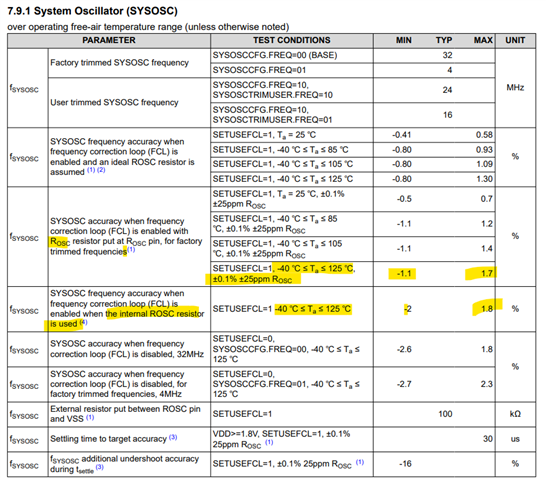Select the highlighted minimum value -1.1
546x480 pixels.
point(404,274)
